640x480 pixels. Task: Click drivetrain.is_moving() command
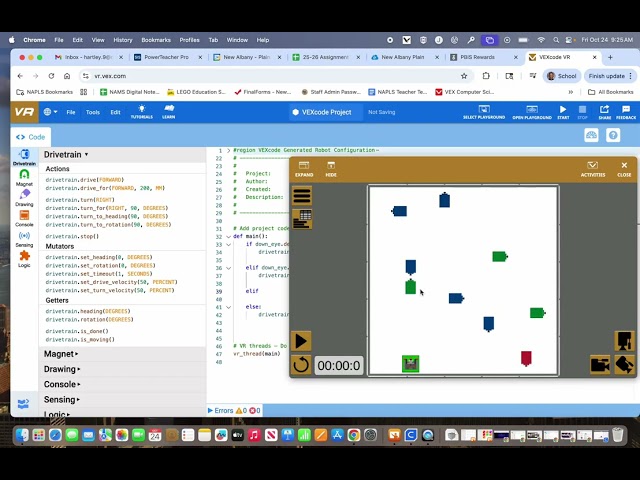pos(80,340)
